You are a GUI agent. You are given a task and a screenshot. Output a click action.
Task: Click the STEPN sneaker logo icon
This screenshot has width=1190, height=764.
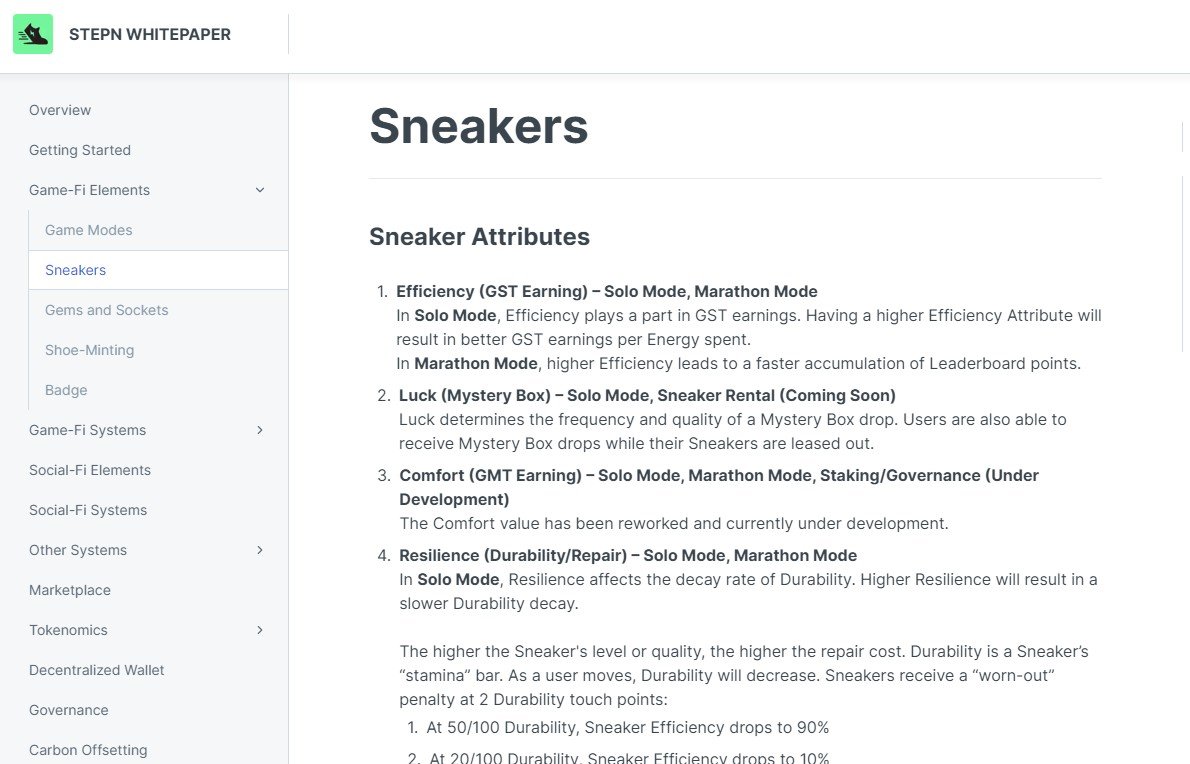pyautogui.click(x=33, y=34)
